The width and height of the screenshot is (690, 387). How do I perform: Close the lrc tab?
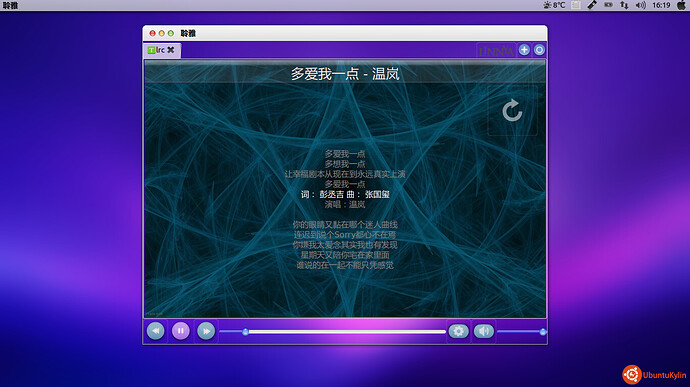[171, 50]
